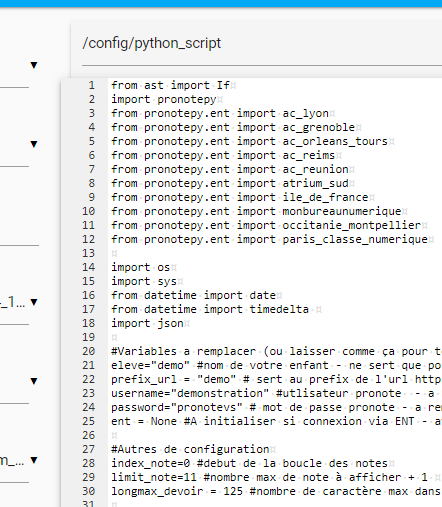Expand the left-panel dropdown arrow level with code line 5
Screen dimensions: 442x507
click(x=34, y=144)
